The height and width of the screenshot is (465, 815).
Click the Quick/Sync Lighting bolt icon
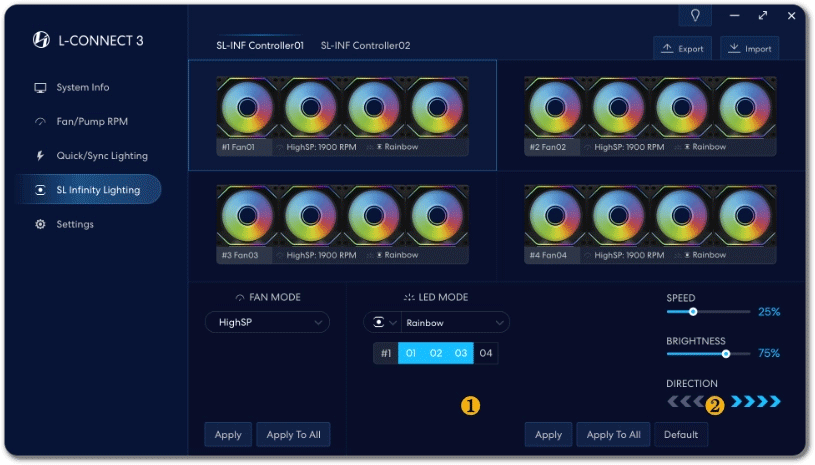pyautogui.click(x=40, y=156)
